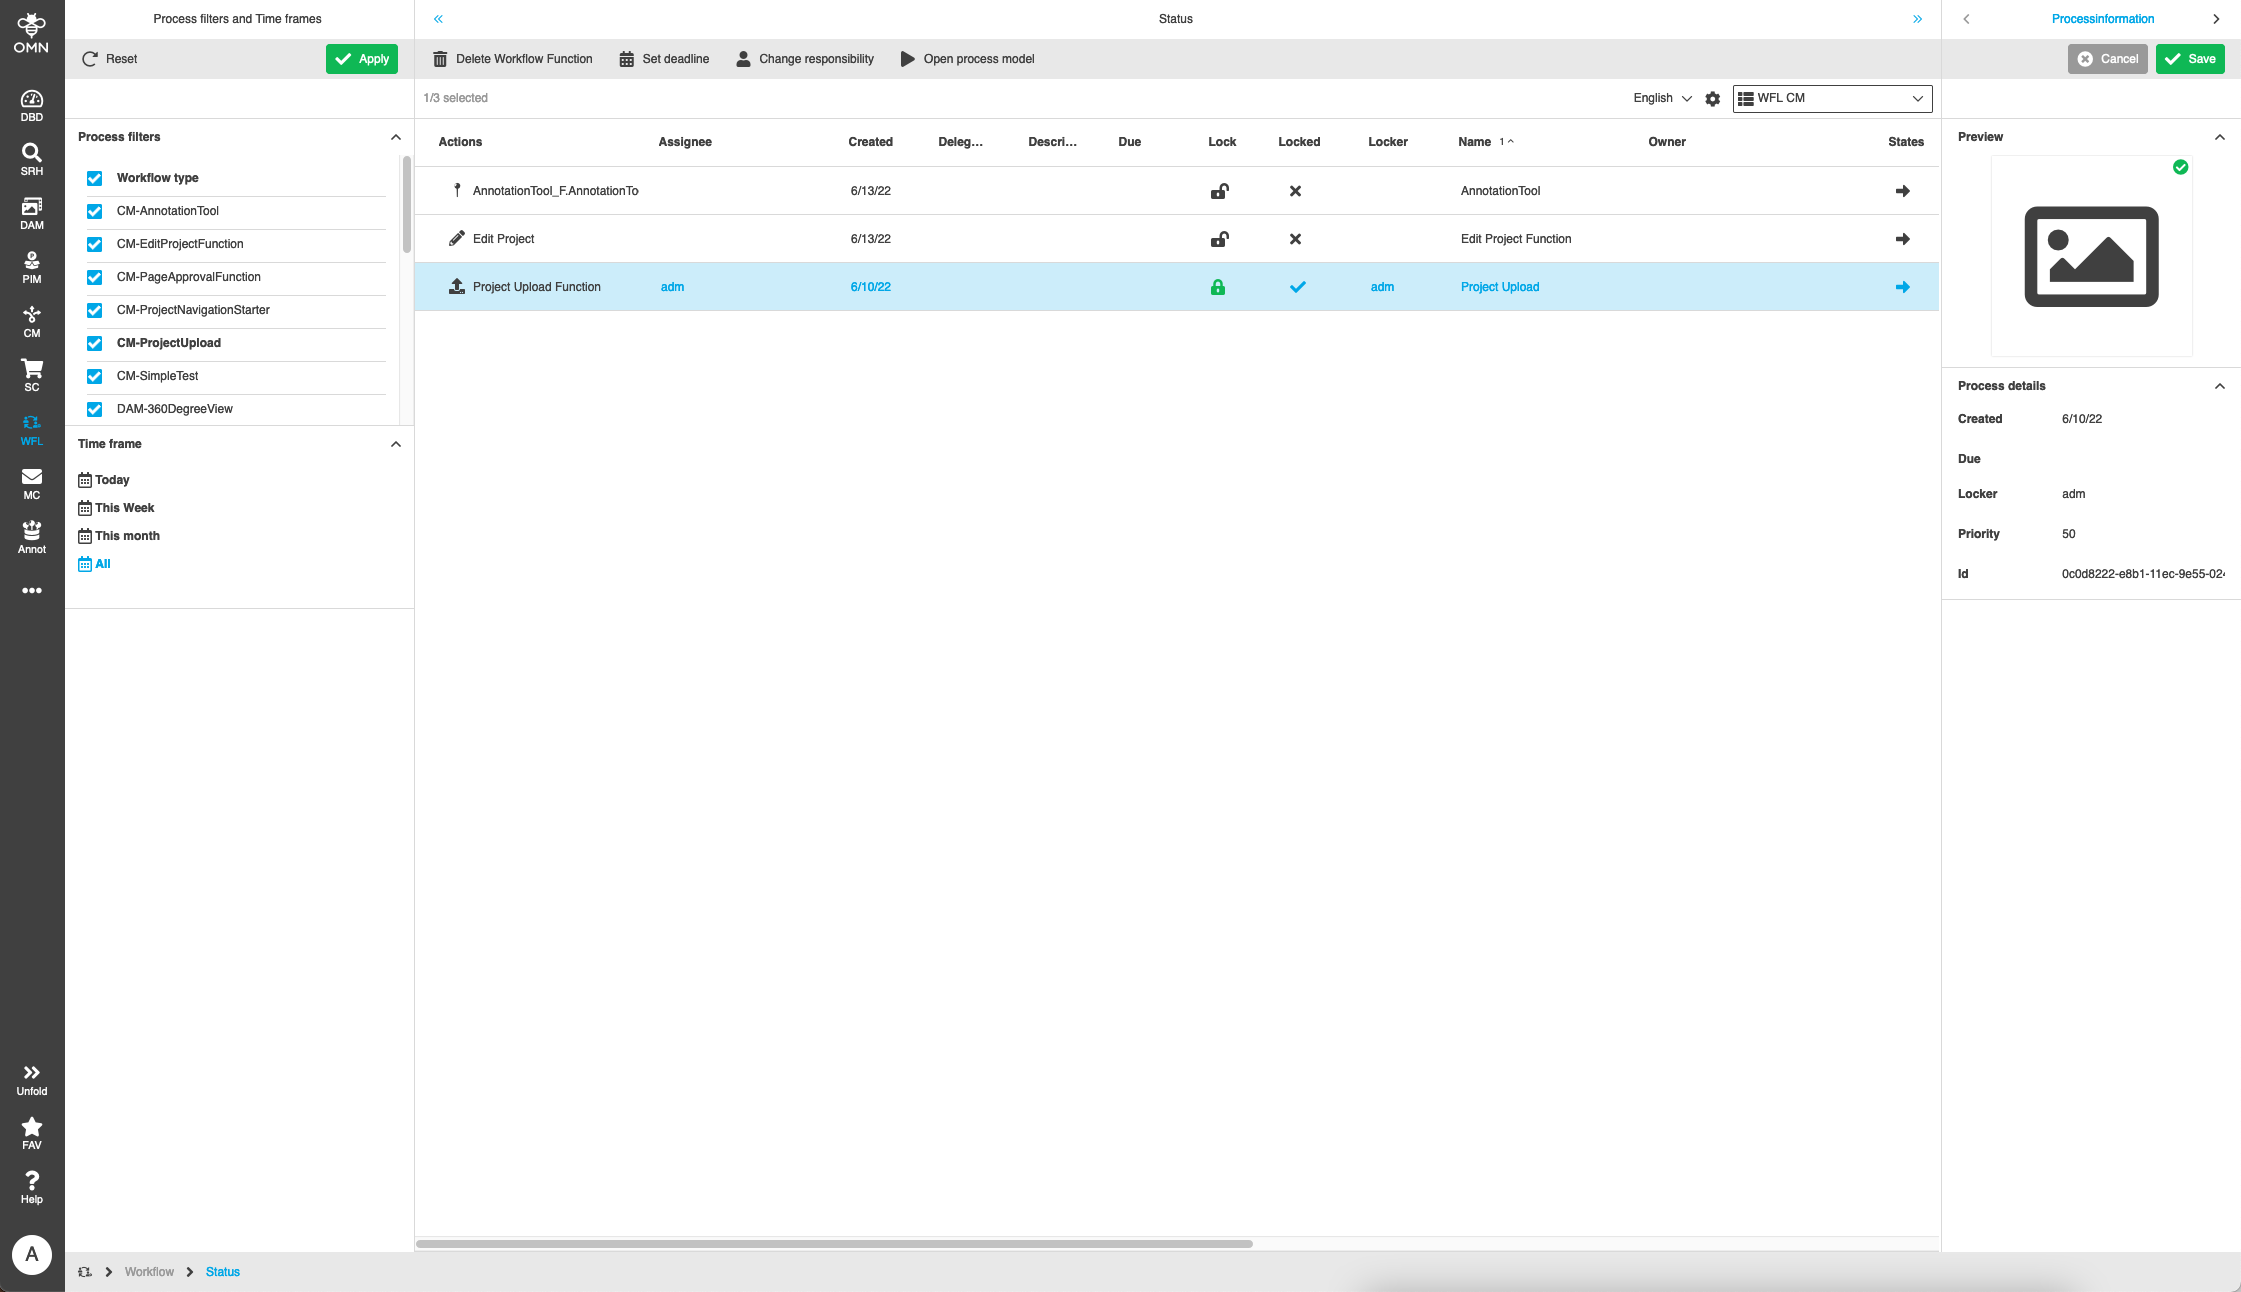Click the Apply button in filters panel
This screenshot has width=2241, height=1292.
[x=361, y=58]
